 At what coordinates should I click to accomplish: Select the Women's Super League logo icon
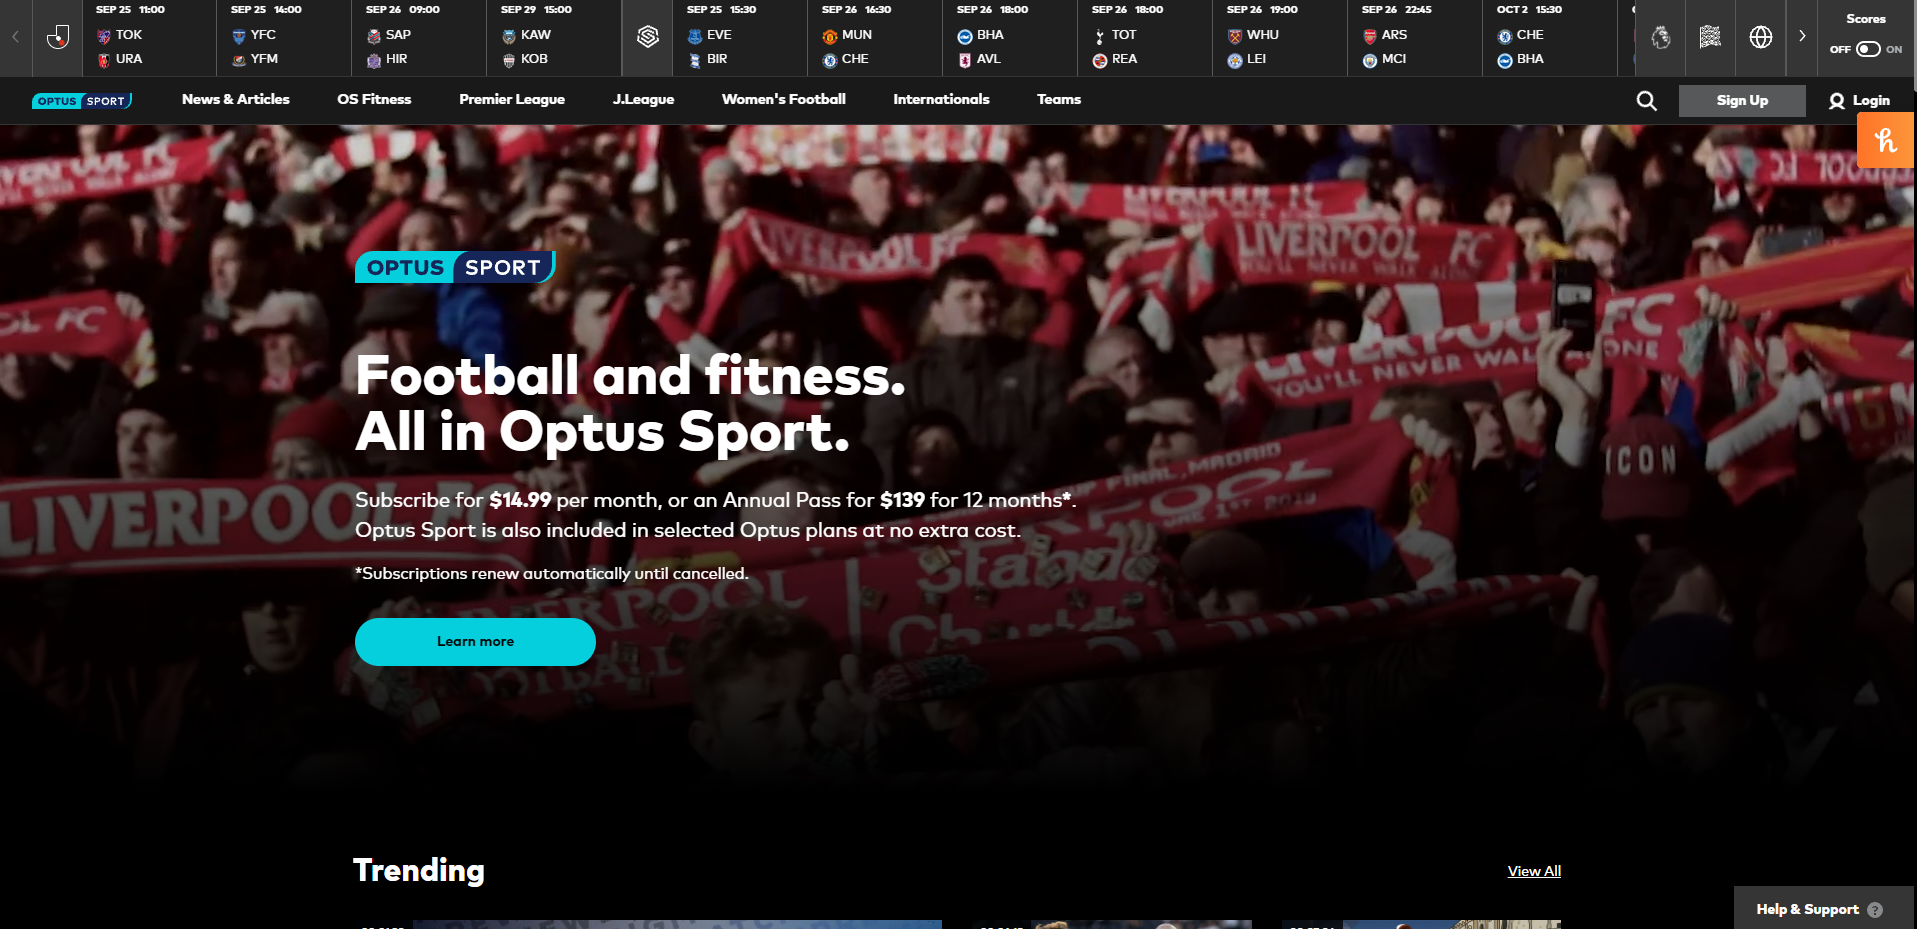pyautogui.click(x=648, y=37)
